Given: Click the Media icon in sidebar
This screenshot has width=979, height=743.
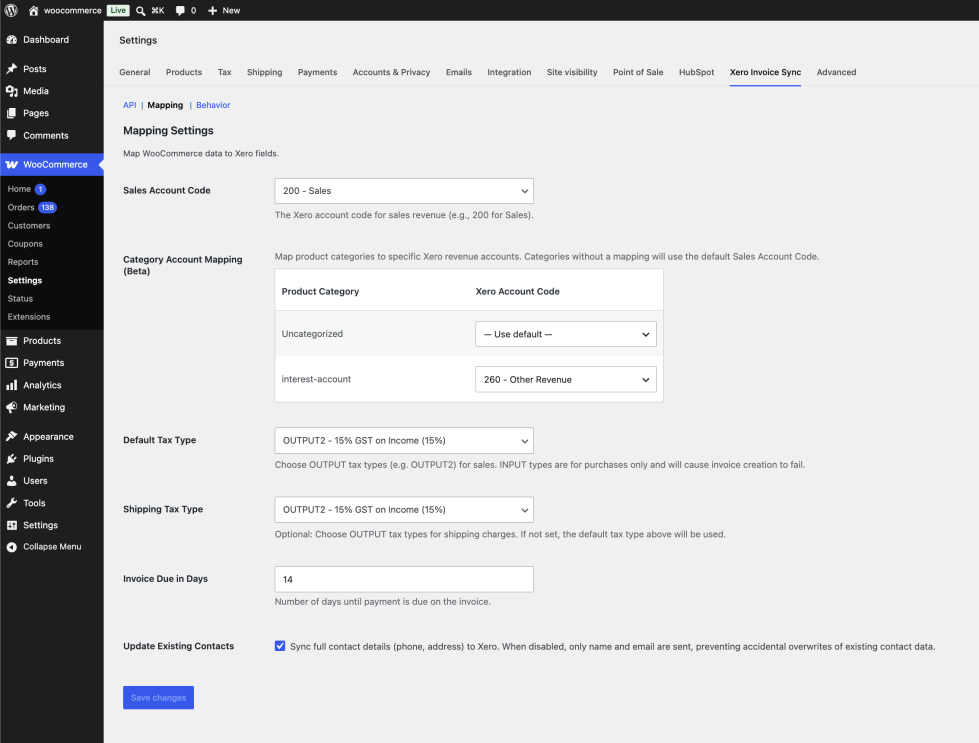Looking at the screenshot, I should [12, 91].
